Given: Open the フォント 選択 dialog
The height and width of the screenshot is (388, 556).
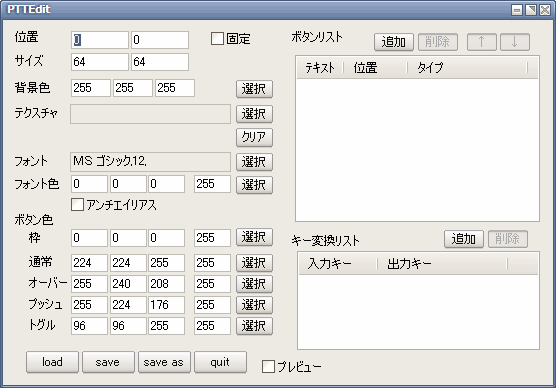Looking at the screenshot, I should click(x=254, y=162).
